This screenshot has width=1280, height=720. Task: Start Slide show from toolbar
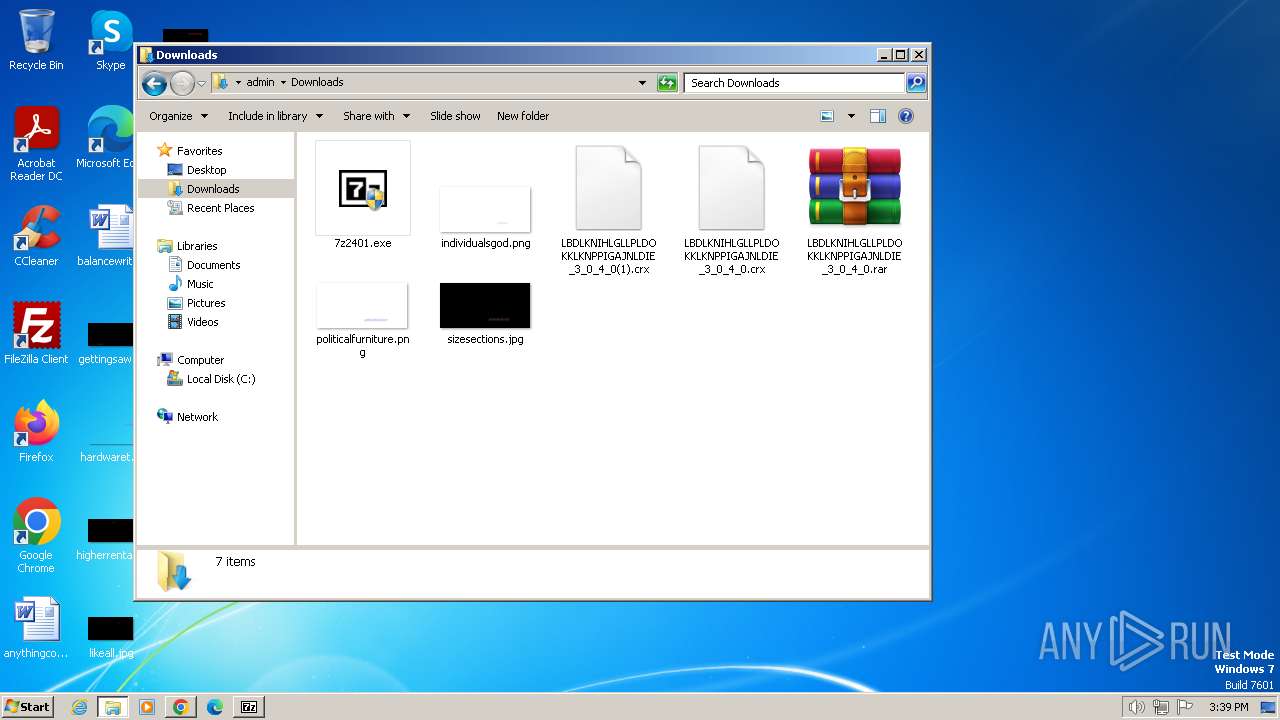coord(455,116)
